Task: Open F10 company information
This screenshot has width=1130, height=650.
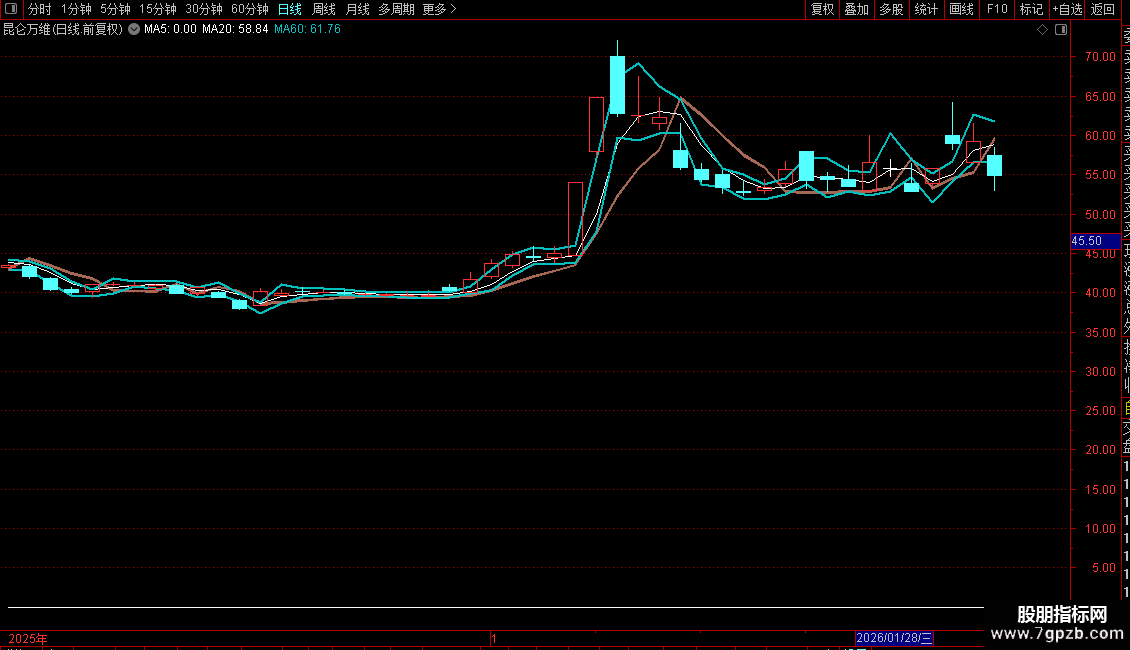Action: [997, 9]
